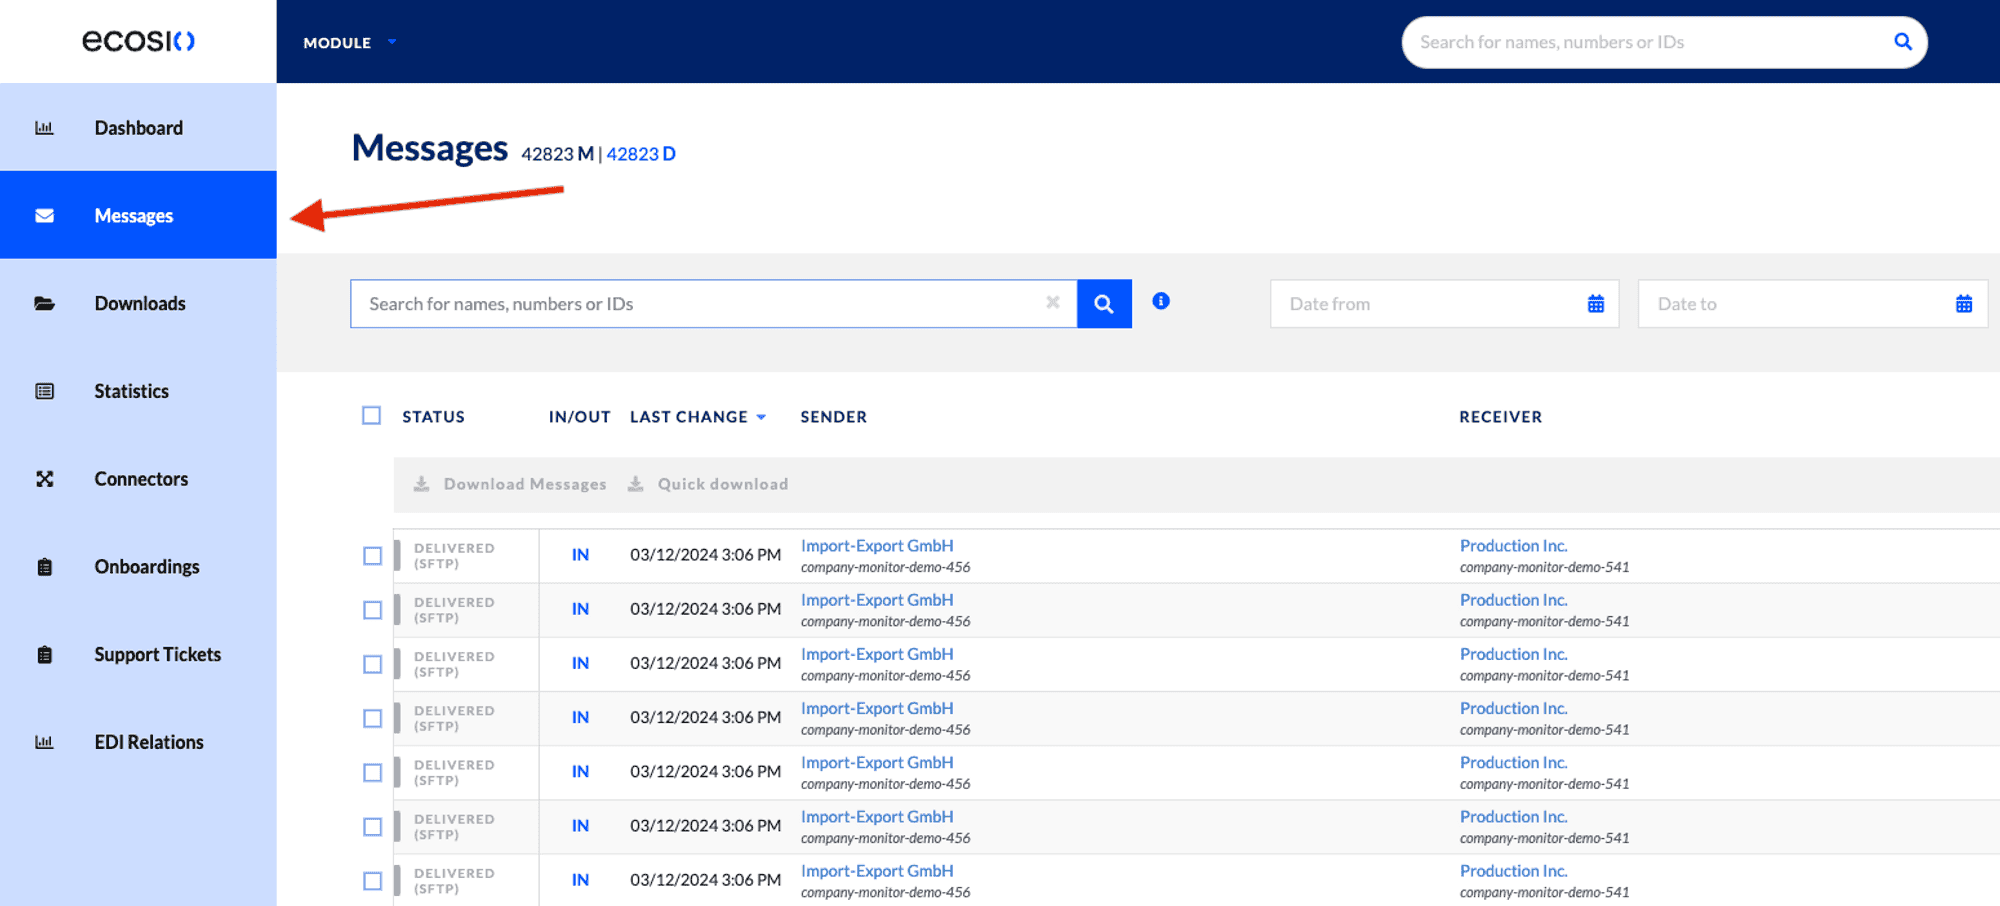This screenshot has width=2000, height=906.
Task: Open the Dashboard panel via its chart icon
Action: pyautogui.click(x=45, y=127)
